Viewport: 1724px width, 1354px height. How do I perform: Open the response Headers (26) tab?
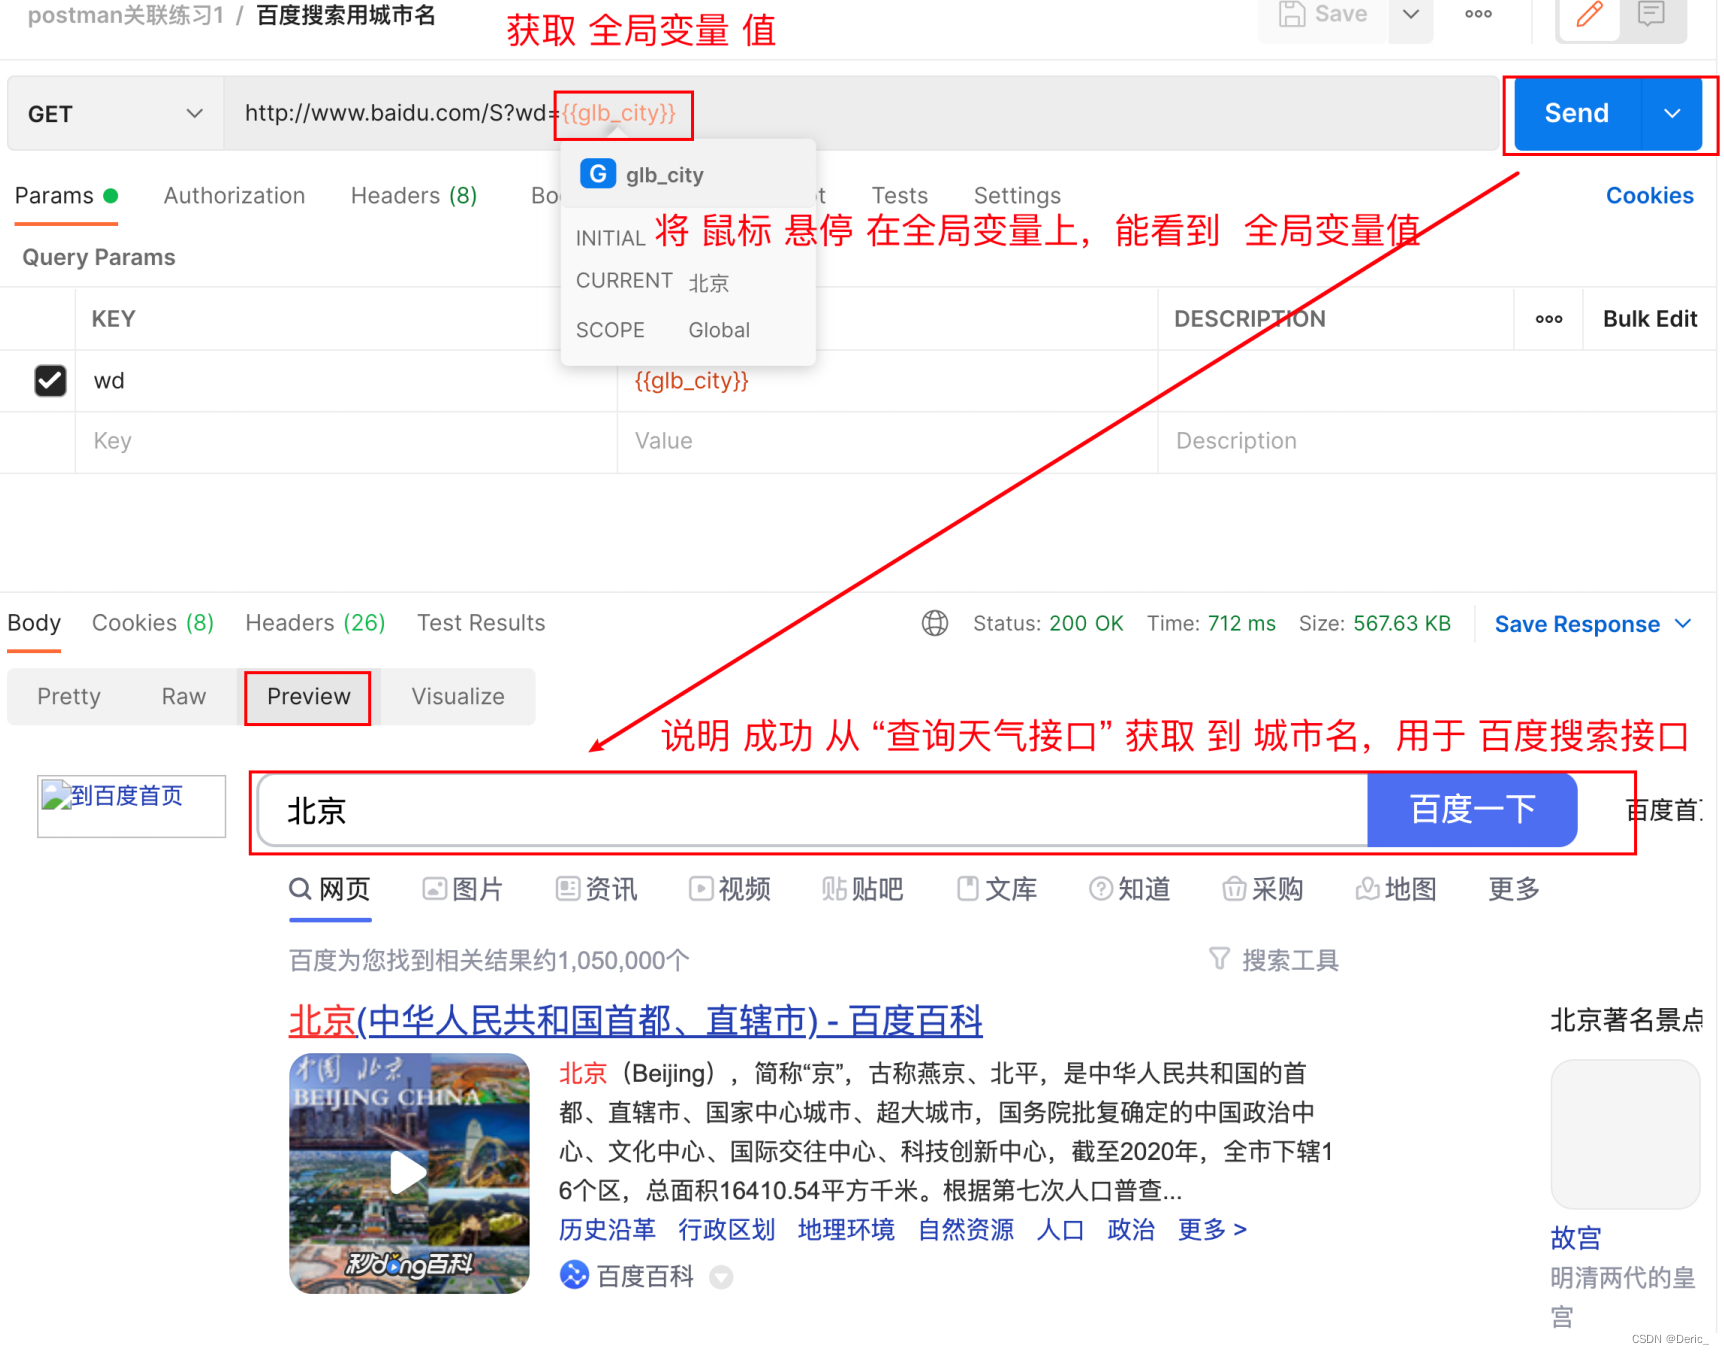tap(315, 624)
